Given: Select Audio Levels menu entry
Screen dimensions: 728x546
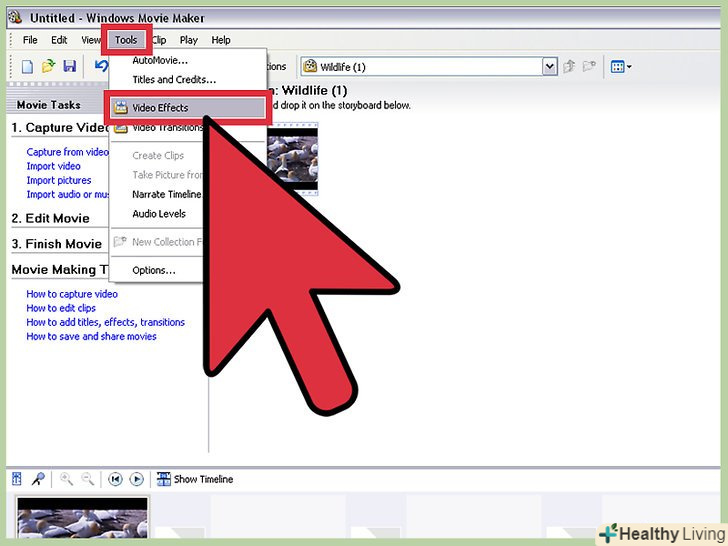Looking at the screenshot, I should (158, 214).
